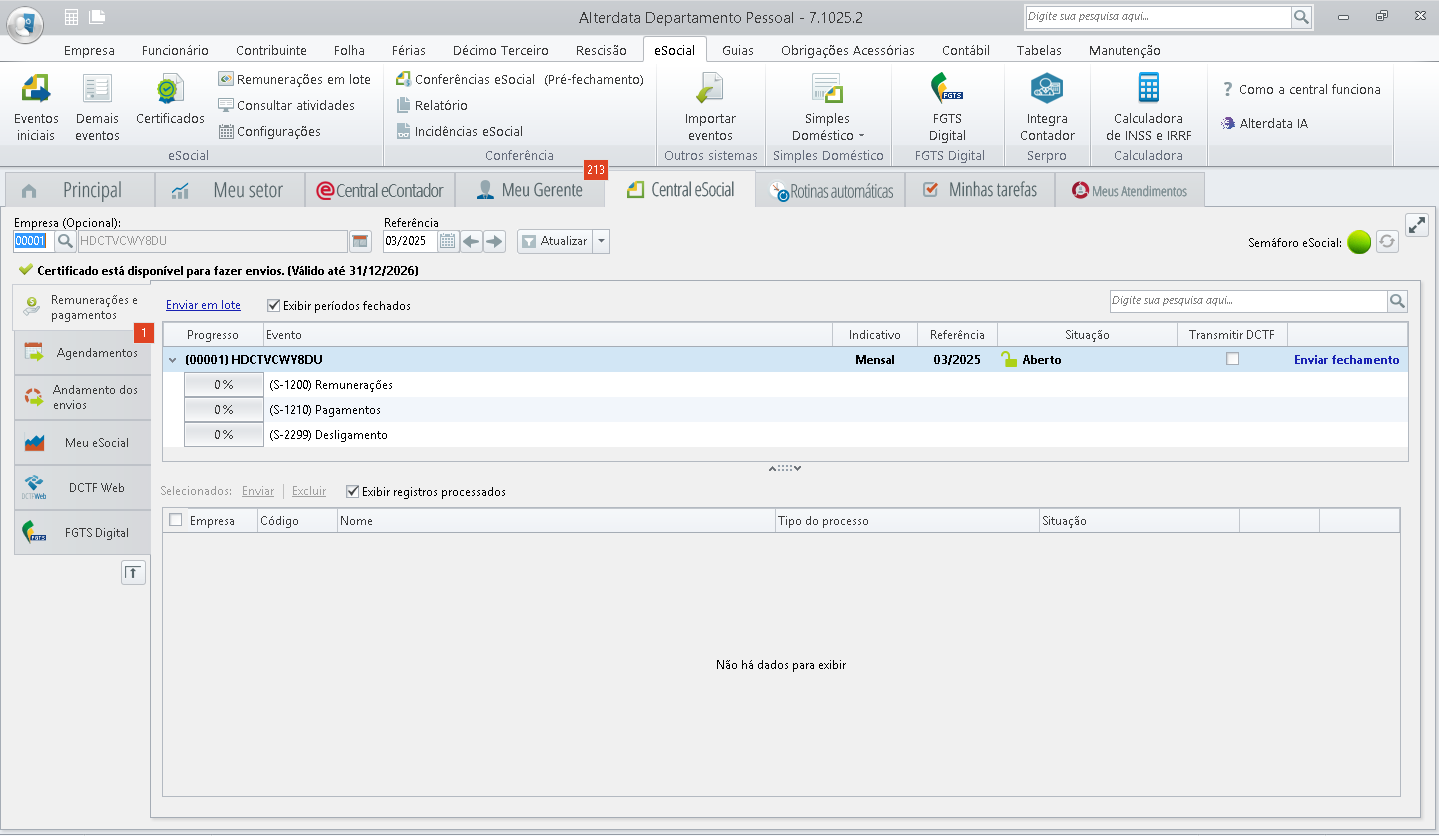Click 0% progress of S-1210 Pagamentos
1439x836 pixels.
pos(223,410)
